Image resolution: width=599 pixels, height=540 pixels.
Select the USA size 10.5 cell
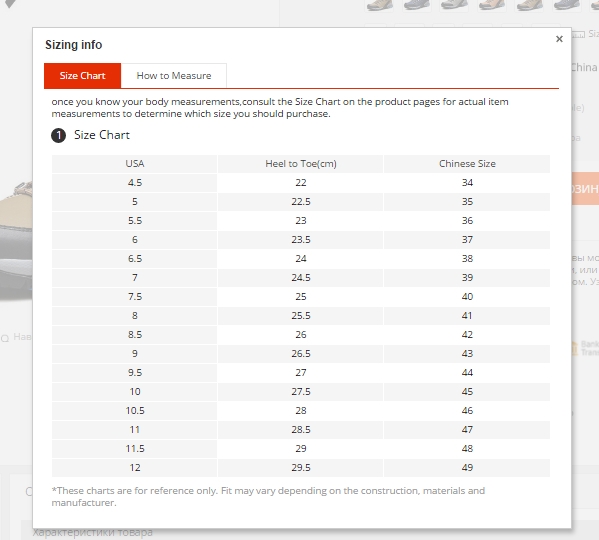coord(134,411)
